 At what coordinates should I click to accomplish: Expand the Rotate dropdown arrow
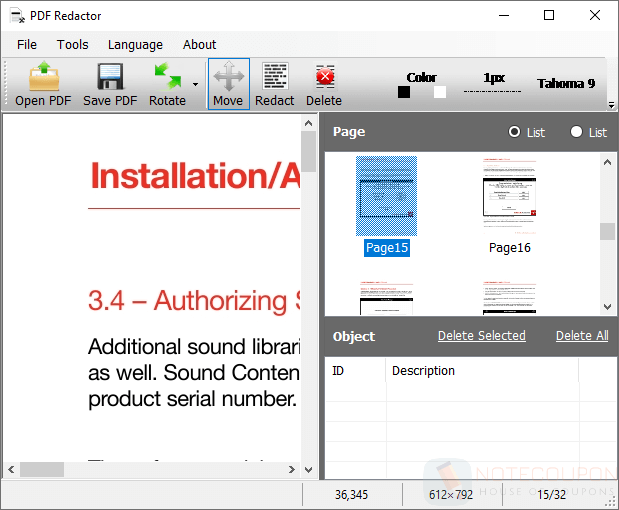click(195, 84)
